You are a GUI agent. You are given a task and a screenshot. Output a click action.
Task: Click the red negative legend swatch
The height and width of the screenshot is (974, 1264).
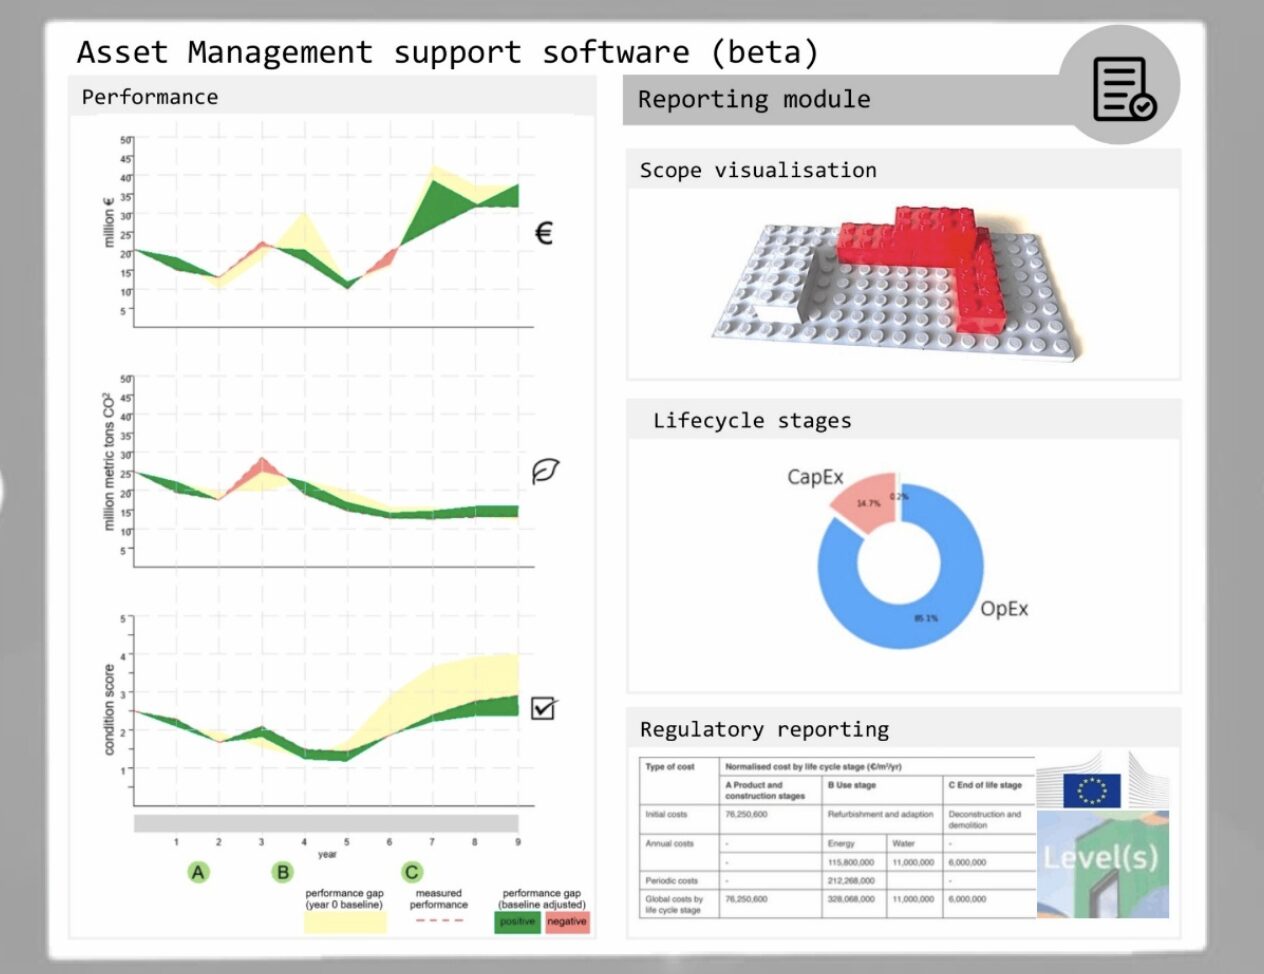tap(567, 922)
